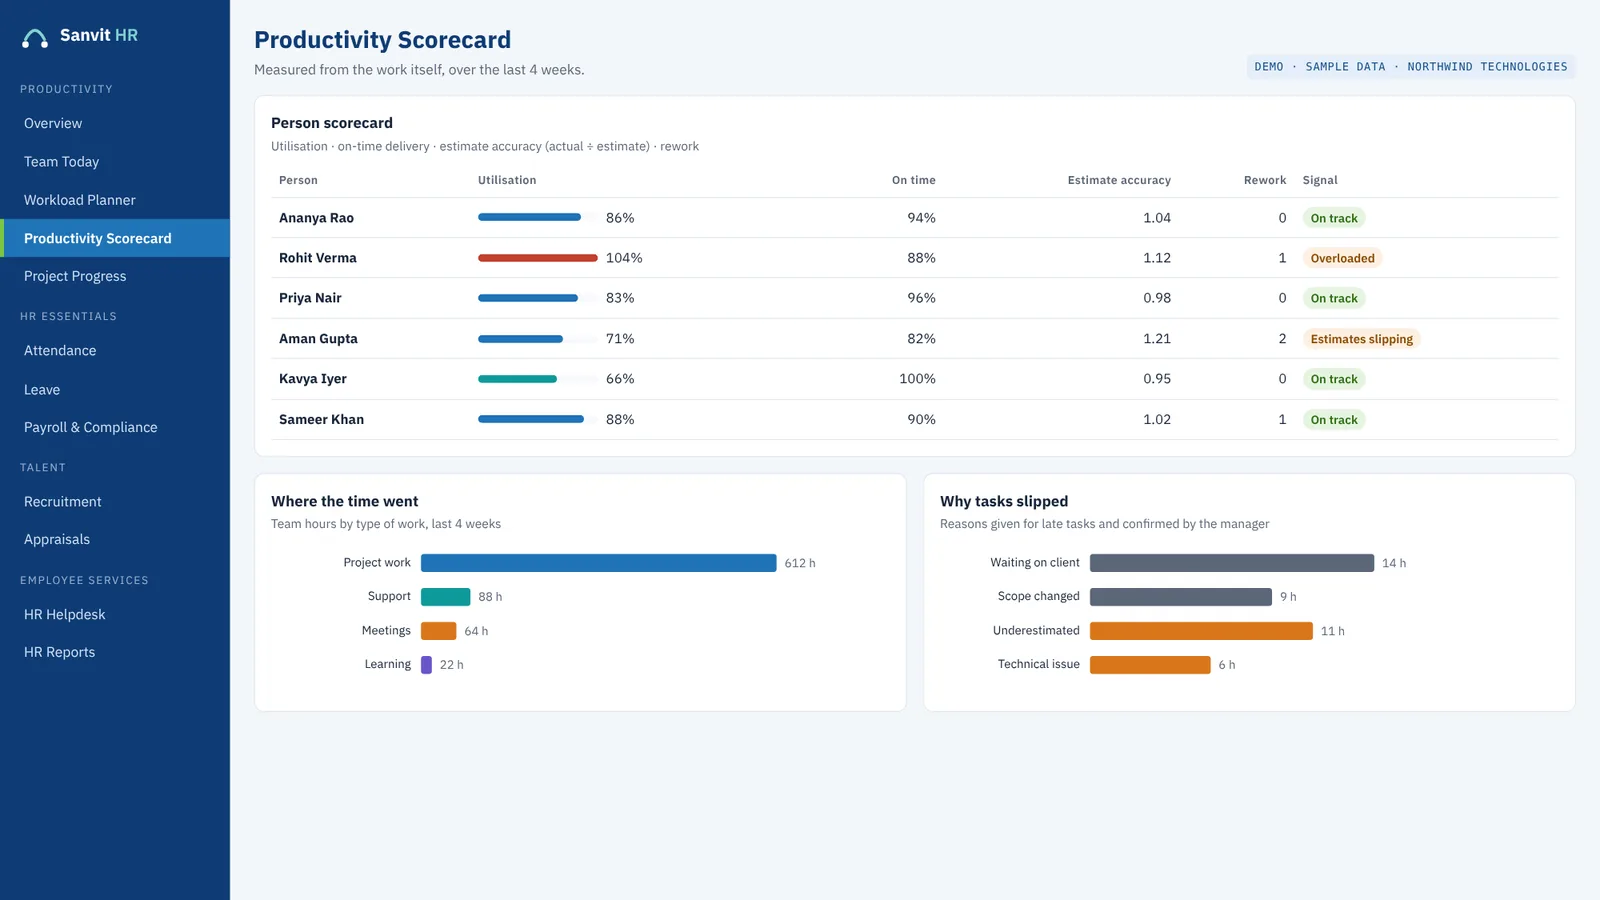Click the Estimate accuracy column header

pos(1119,180)
